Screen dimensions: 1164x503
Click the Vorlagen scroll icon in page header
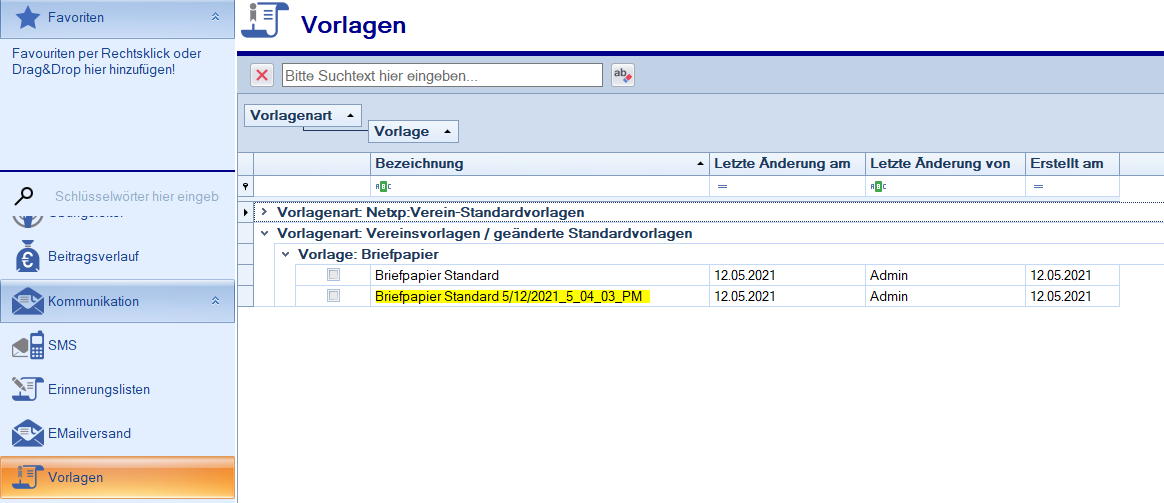(265, 21)
